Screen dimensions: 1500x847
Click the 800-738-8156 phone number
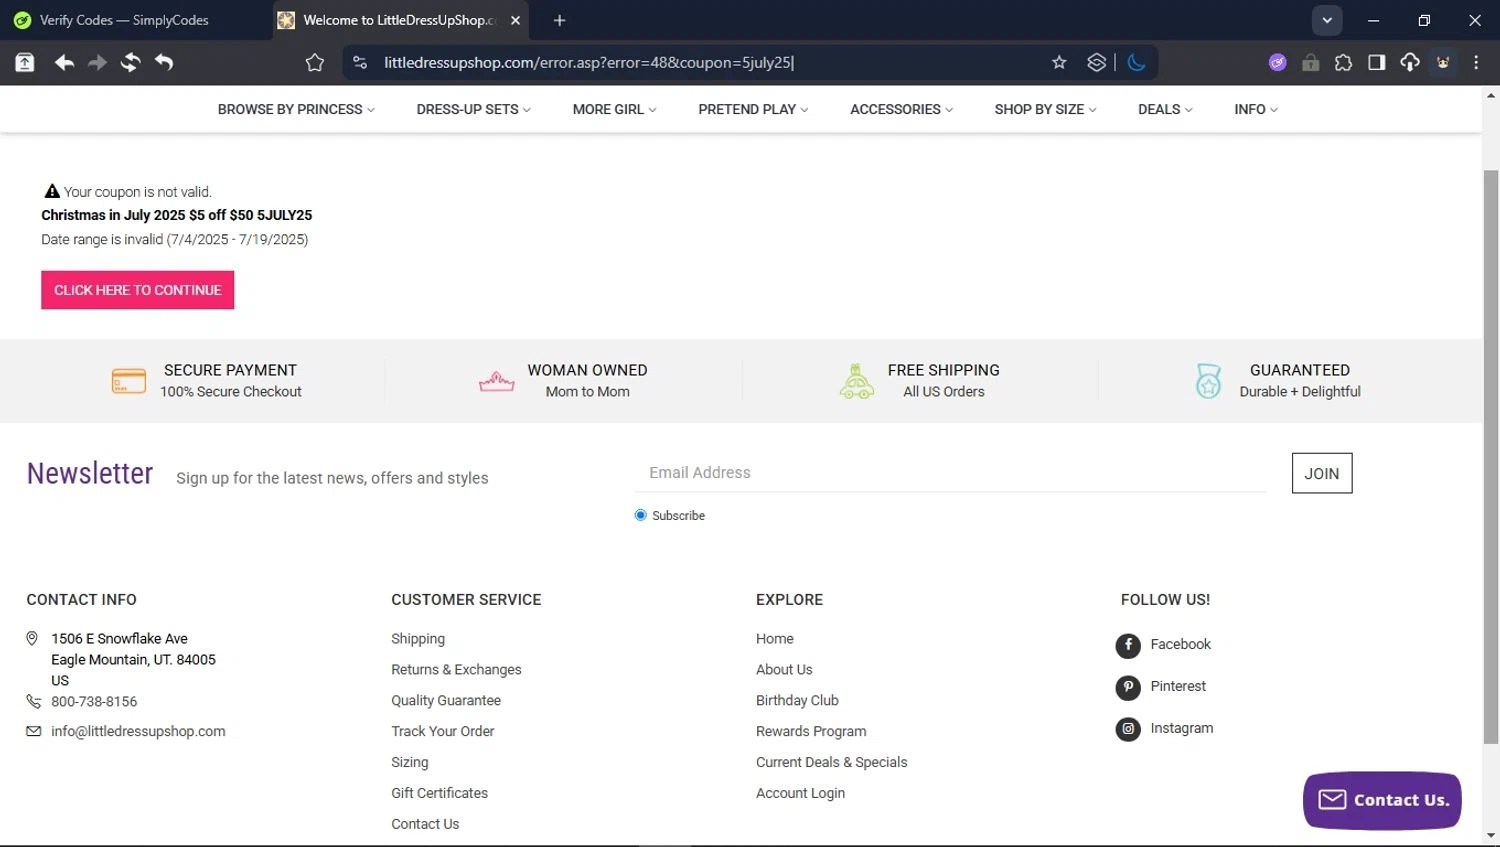[94, 701]
